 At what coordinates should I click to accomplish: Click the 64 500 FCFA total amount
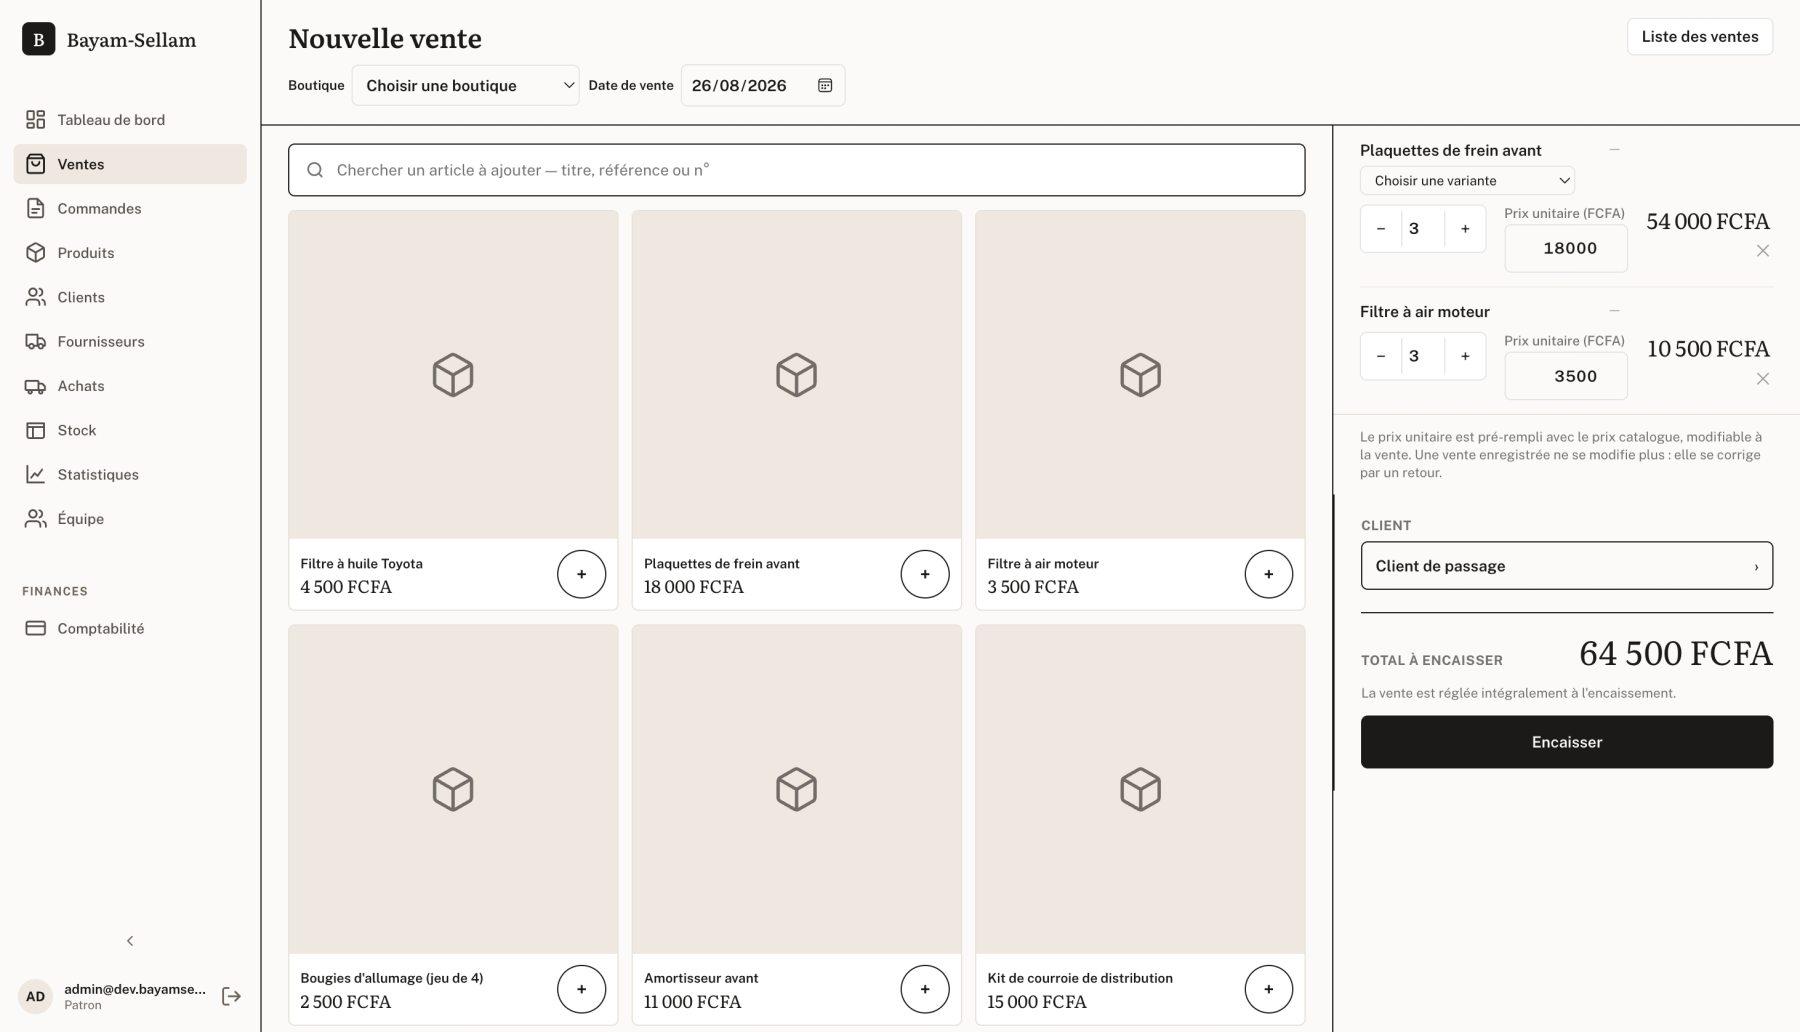1676,654
